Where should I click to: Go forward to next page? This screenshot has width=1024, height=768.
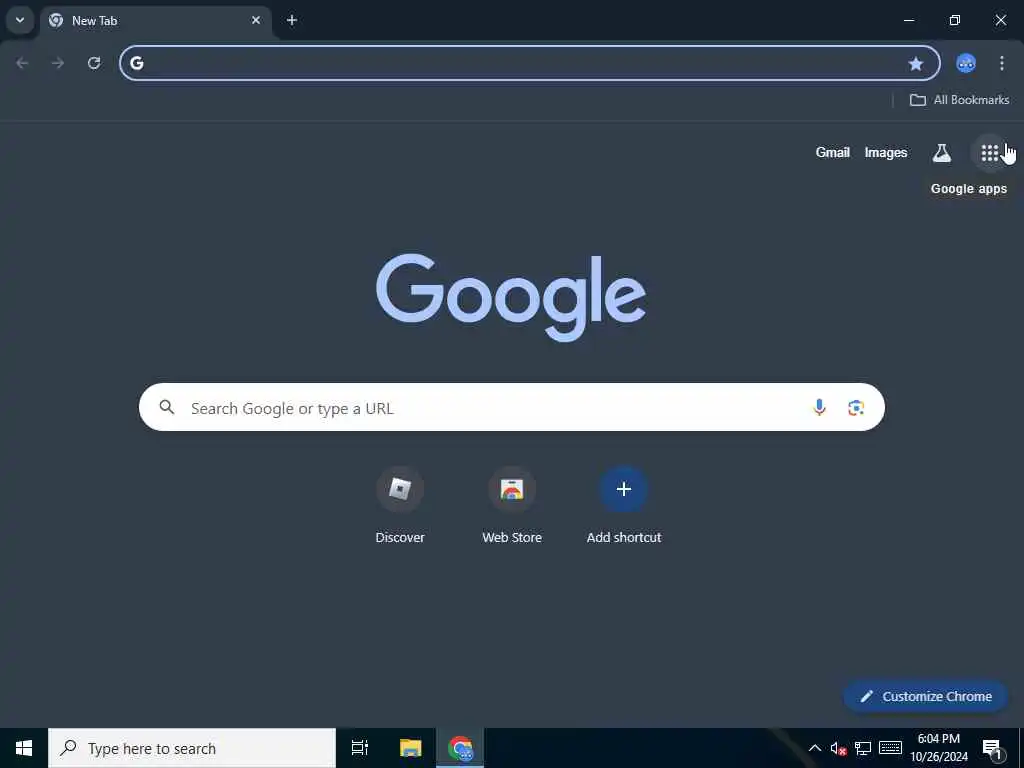pyautogui.click(x=58, y=63)
